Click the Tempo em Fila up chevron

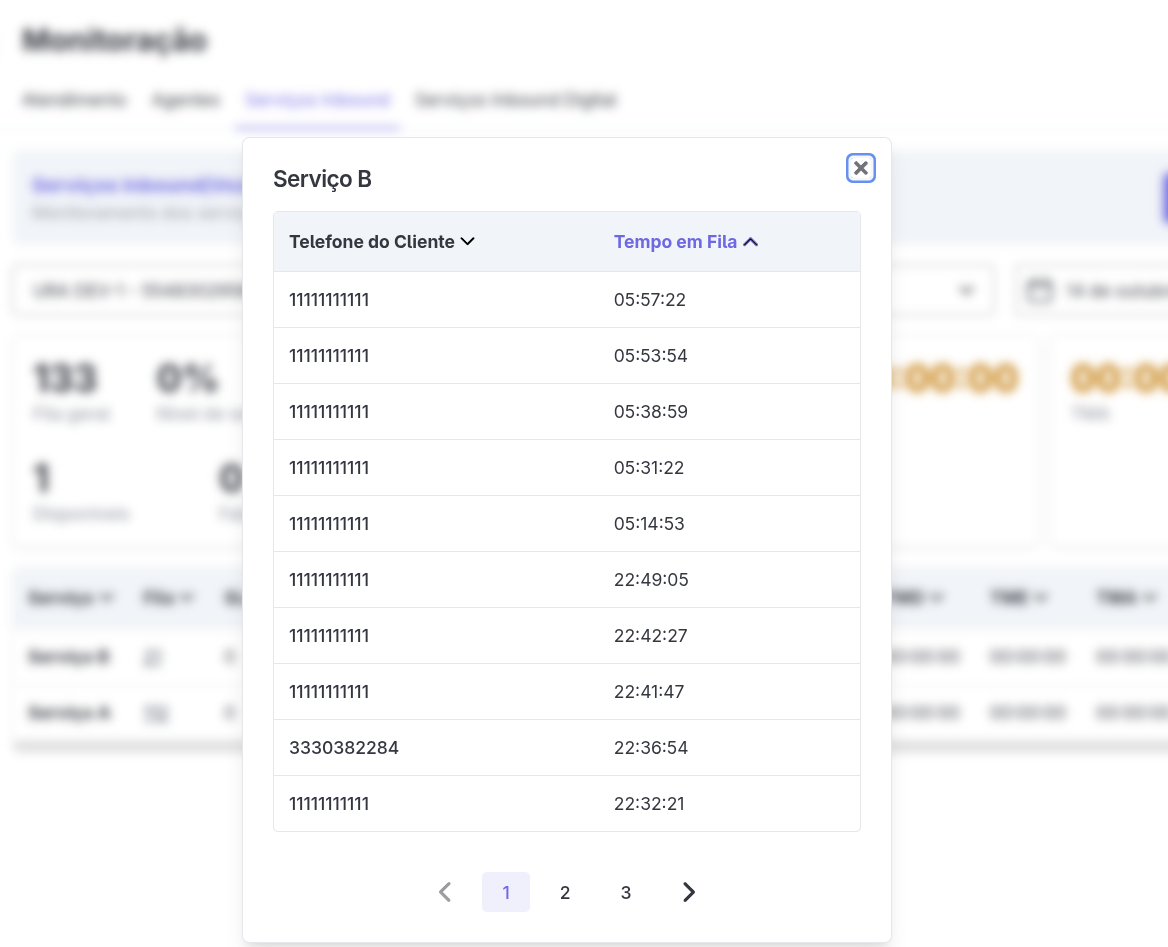[x=751, y=242]
